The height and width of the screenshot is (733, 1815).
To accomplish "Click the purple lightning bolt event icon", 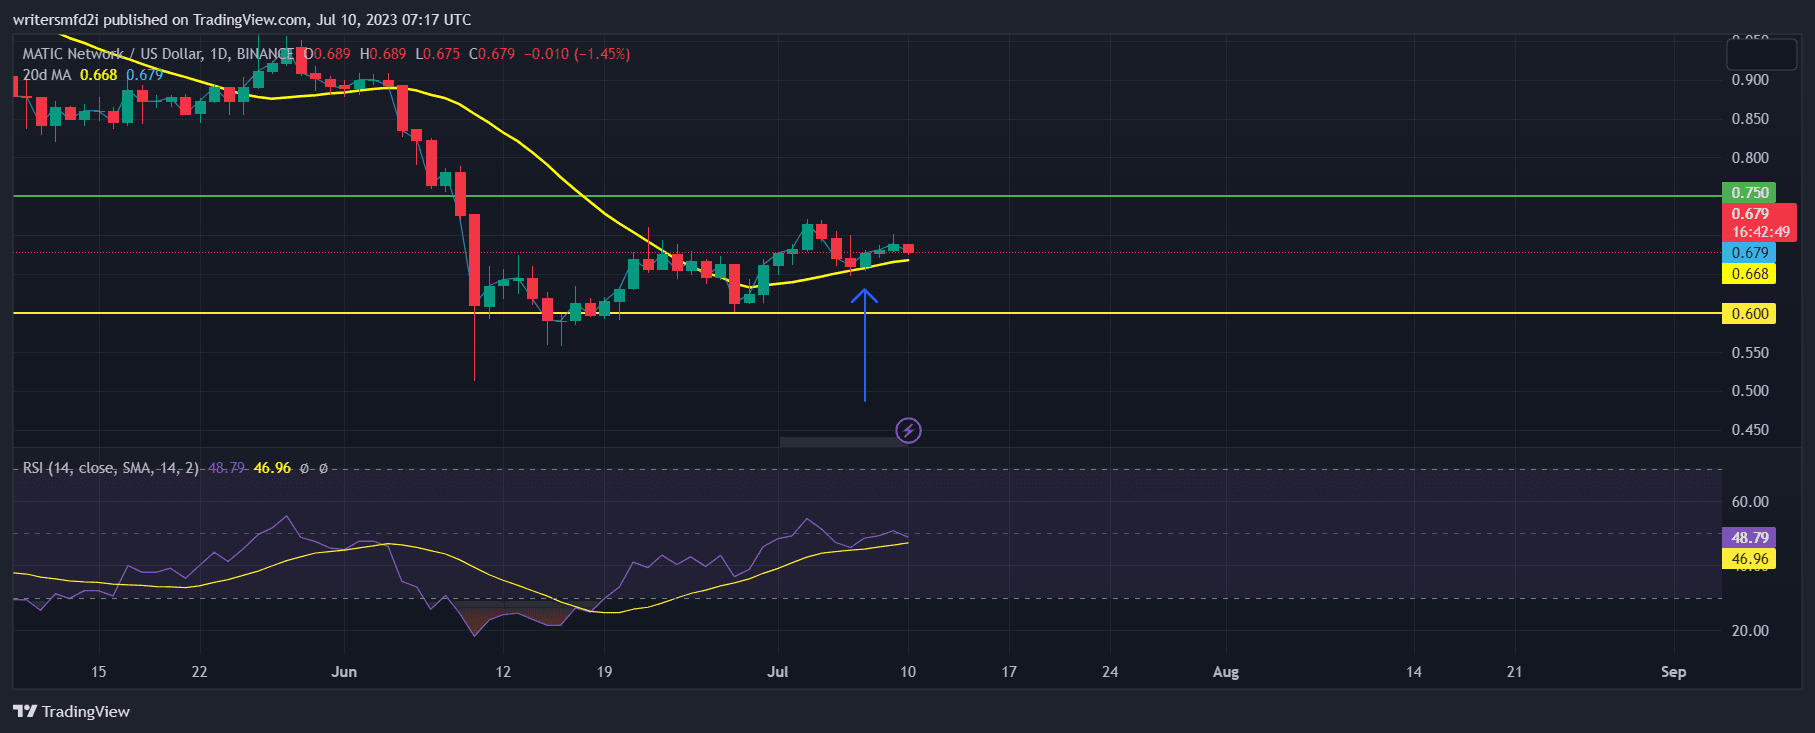I will click(908, 431).
